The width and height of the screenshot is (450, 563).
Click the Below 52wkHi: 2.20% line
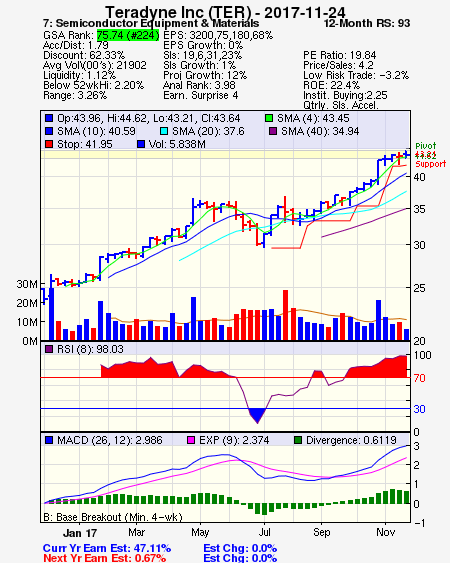click(93, 85)
